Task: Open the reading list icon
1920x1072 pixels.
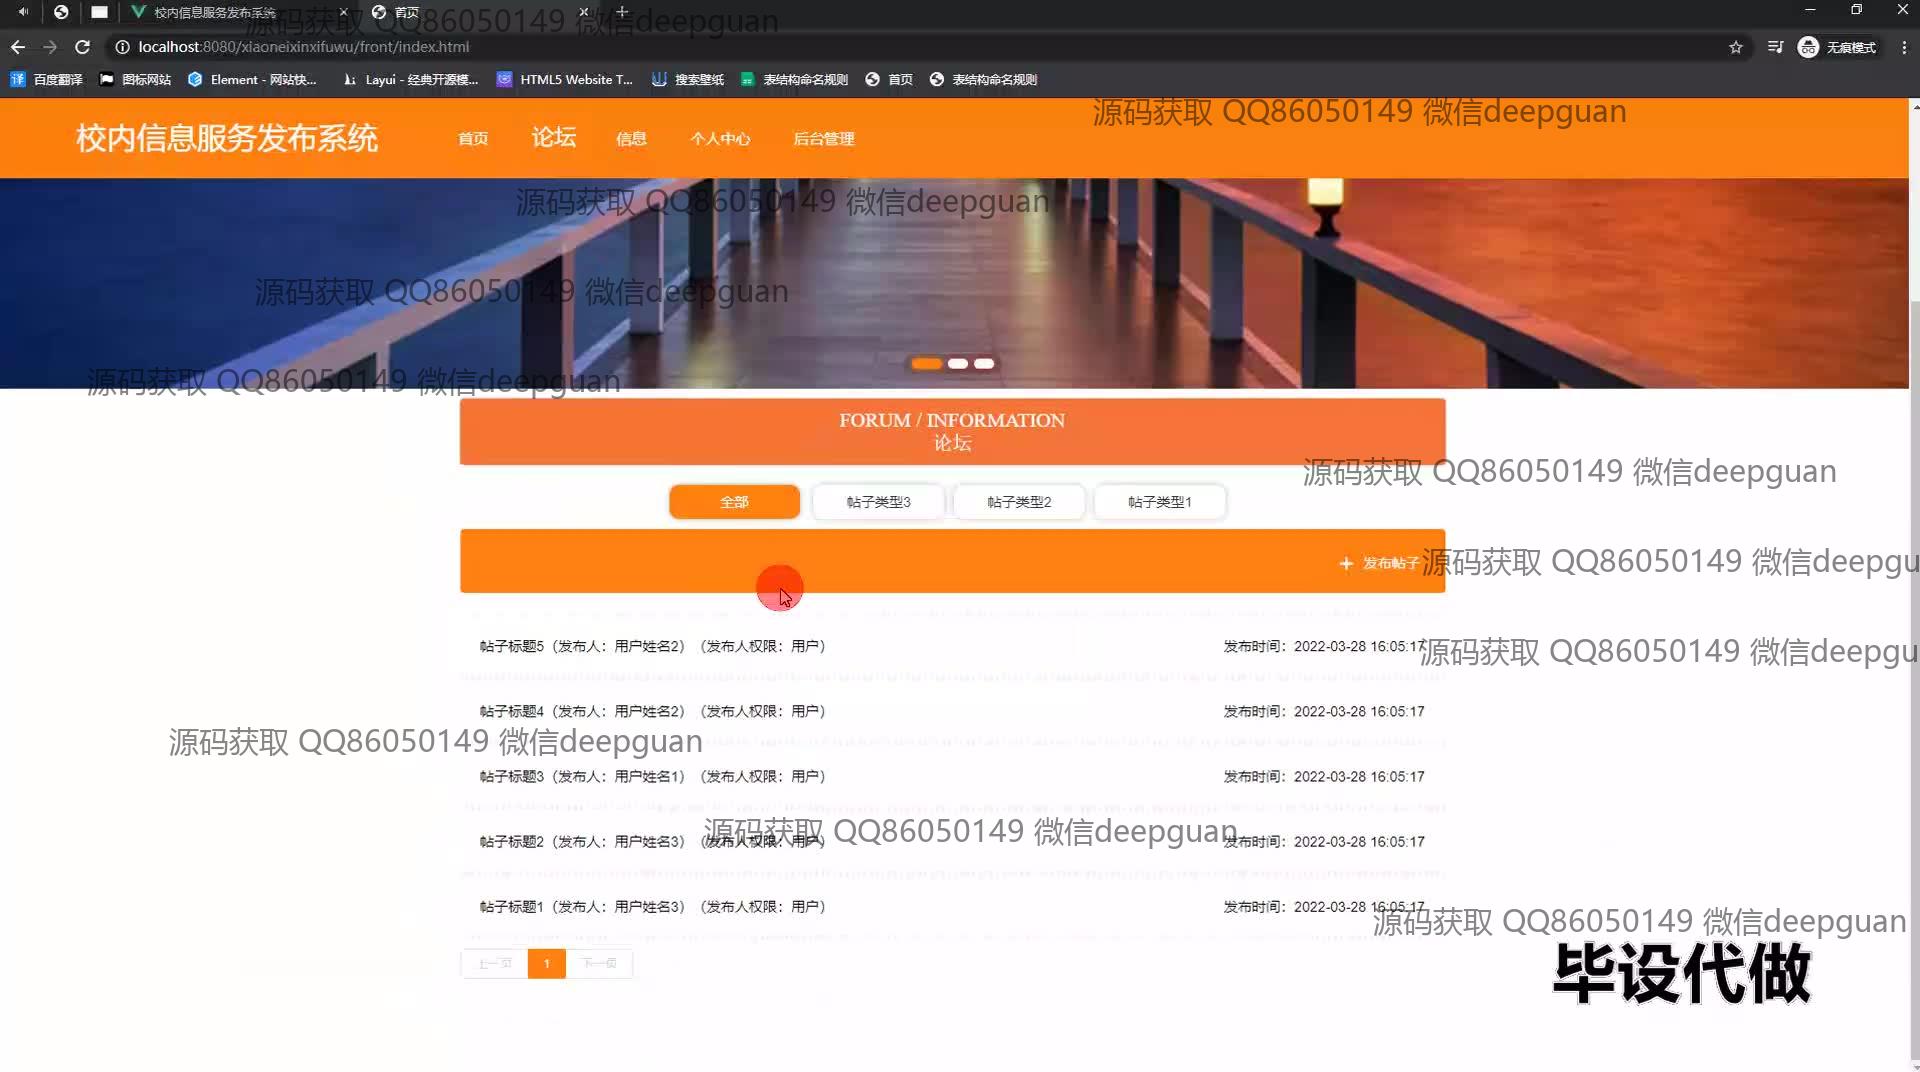Action: click(x=1775, y=47)
